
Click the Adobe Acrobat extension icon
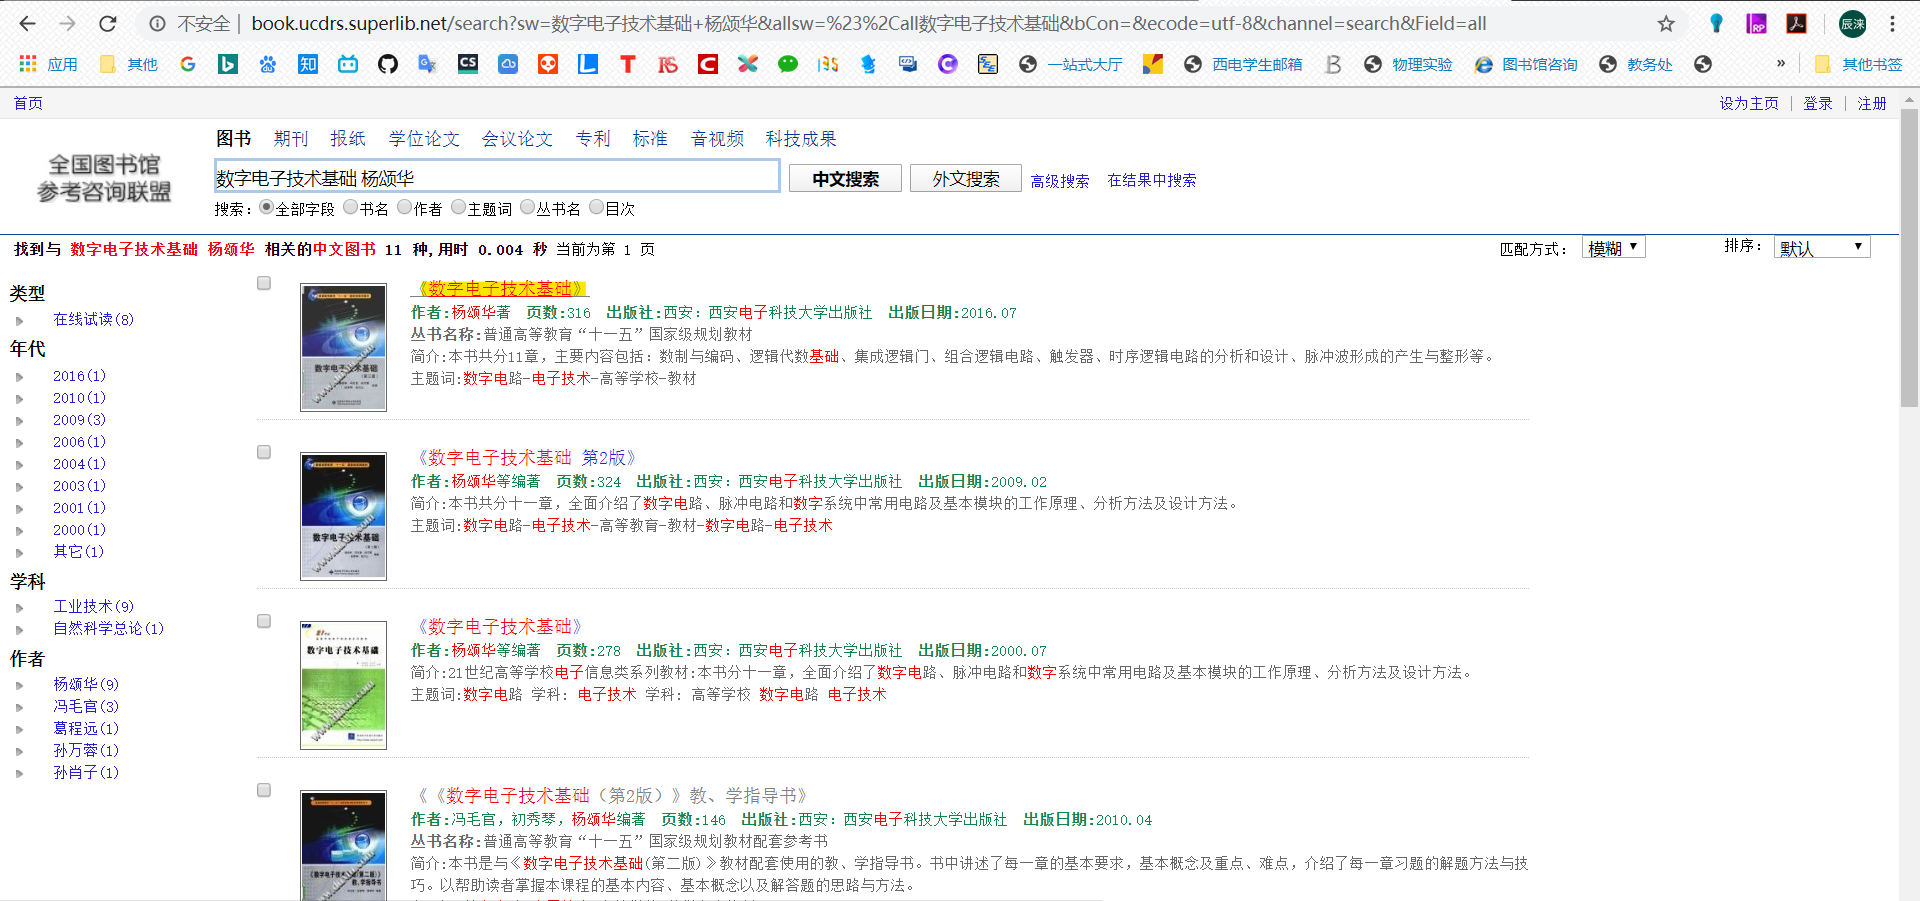(1796, 23)
